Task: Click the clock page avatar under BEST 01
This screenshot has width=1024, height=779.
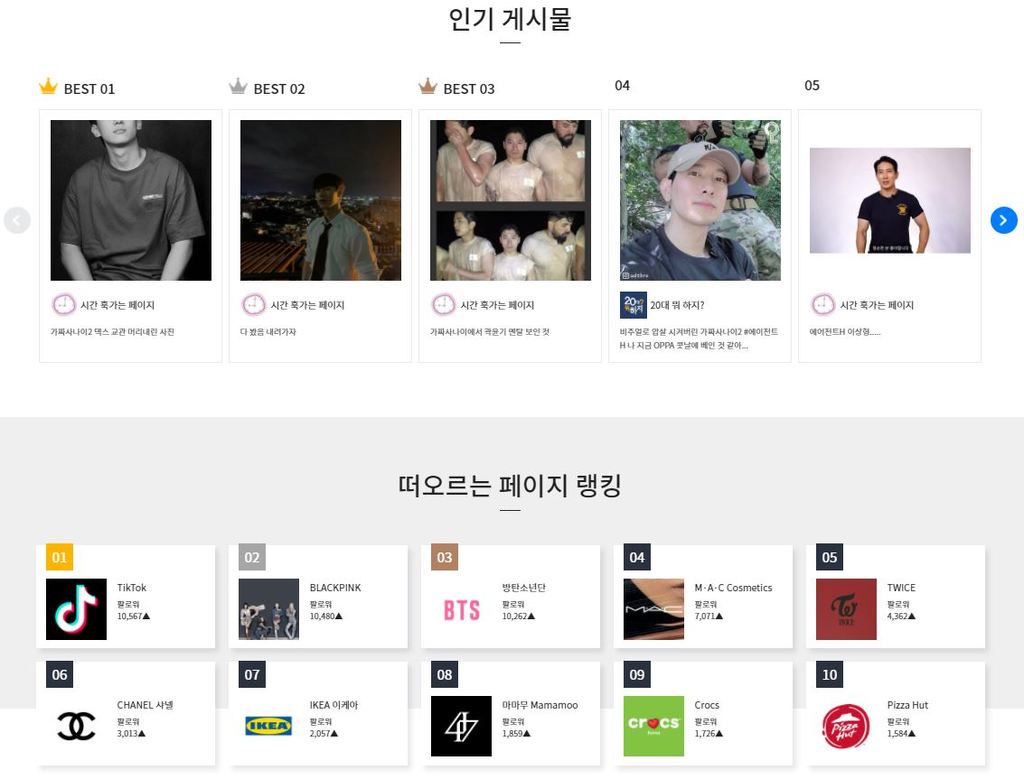Action: [x=64, y=305]
